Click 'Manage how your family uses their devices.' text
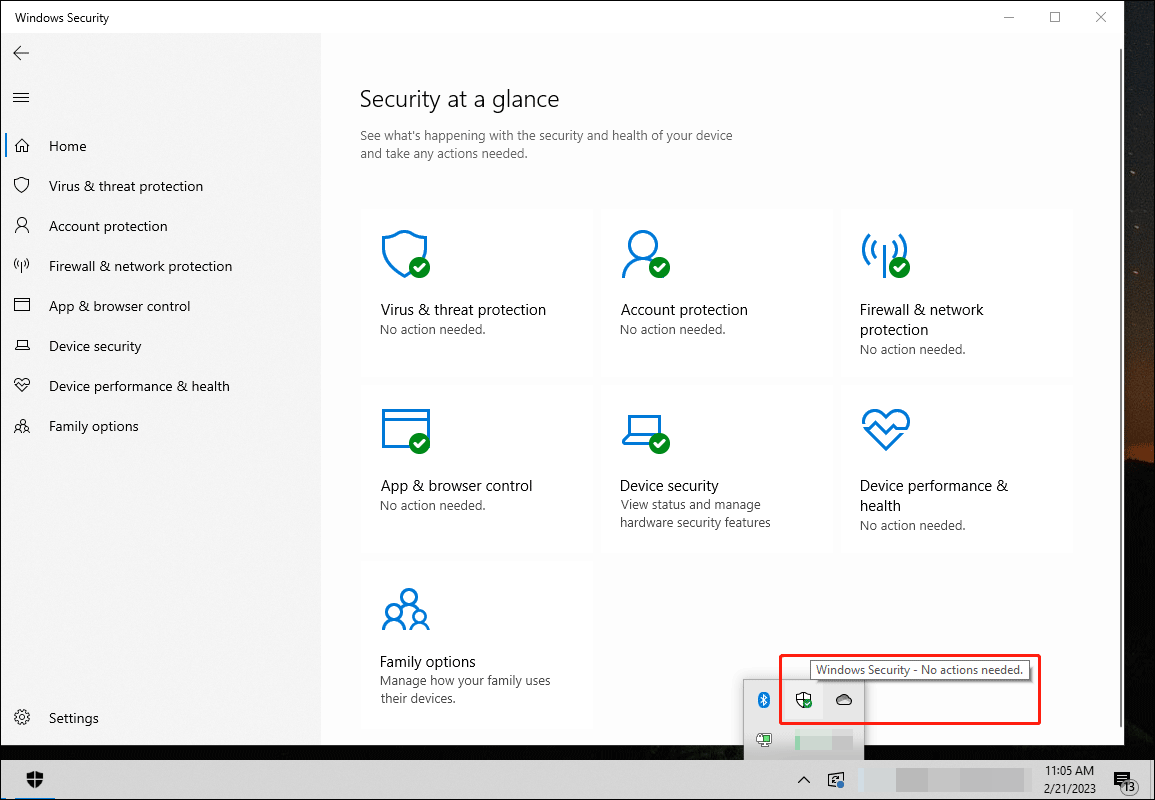Screen dimensions: 1155x800 466,689
